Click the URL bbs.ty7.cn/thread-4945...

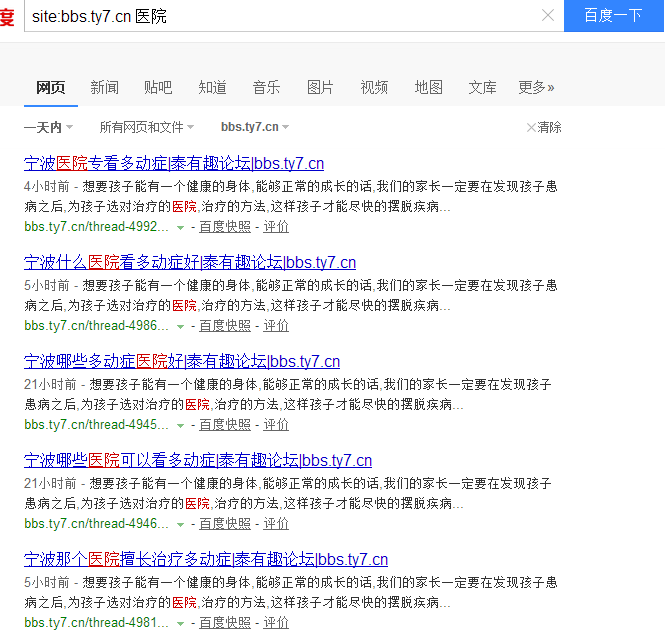tap(96, 424)
